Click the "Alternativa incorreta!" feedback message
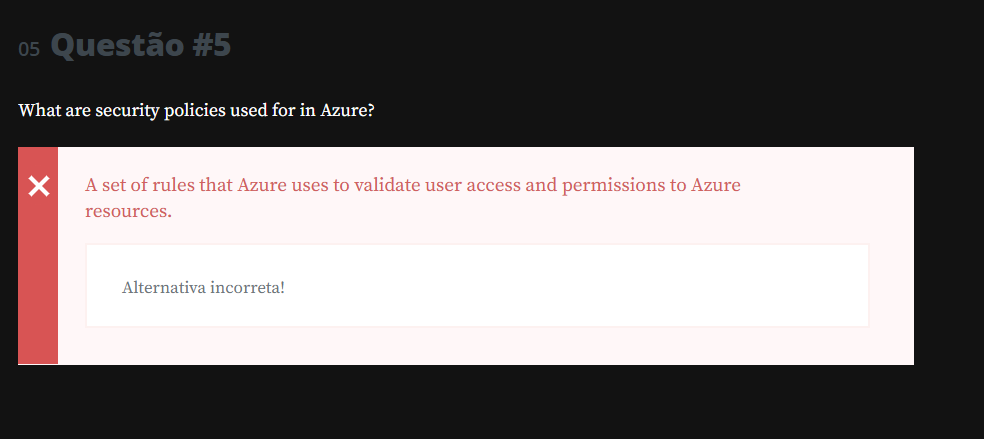Image resolution: width=984 pixels, height=439 pixels. coord(203,288)
